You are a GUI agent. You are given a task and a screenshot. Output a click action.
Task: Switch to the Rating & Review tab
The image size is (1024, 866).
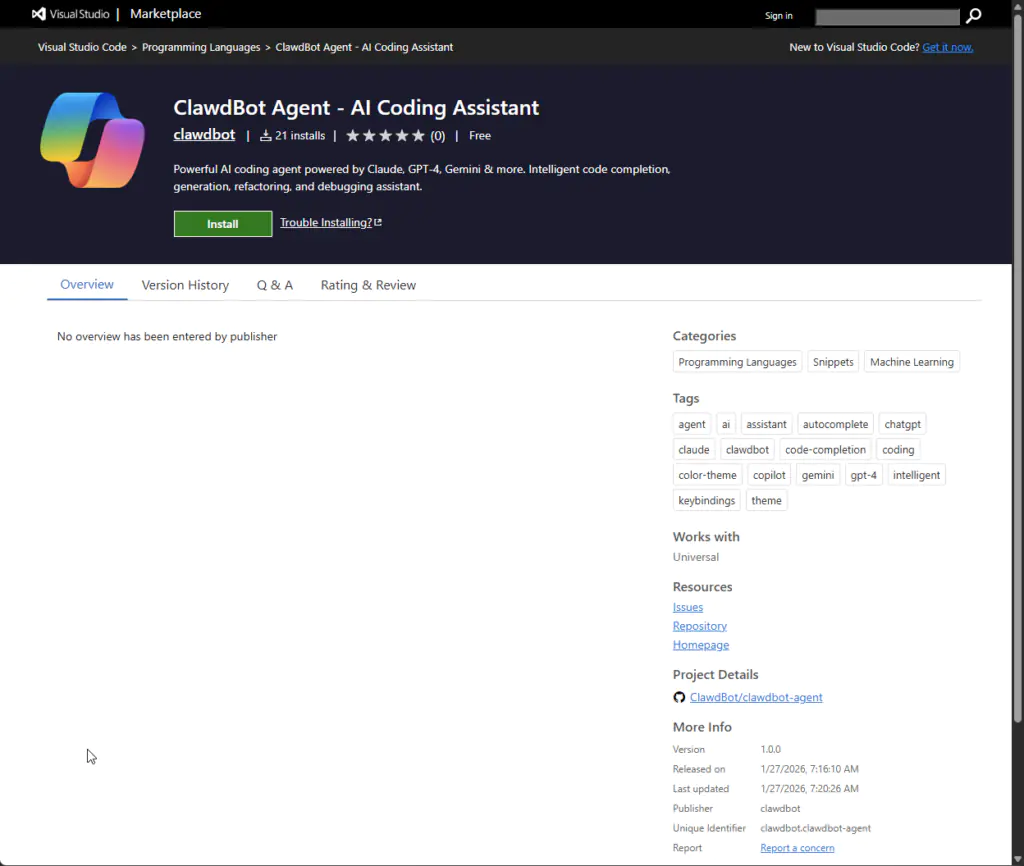pyautogui.click(x=368, y=285)
